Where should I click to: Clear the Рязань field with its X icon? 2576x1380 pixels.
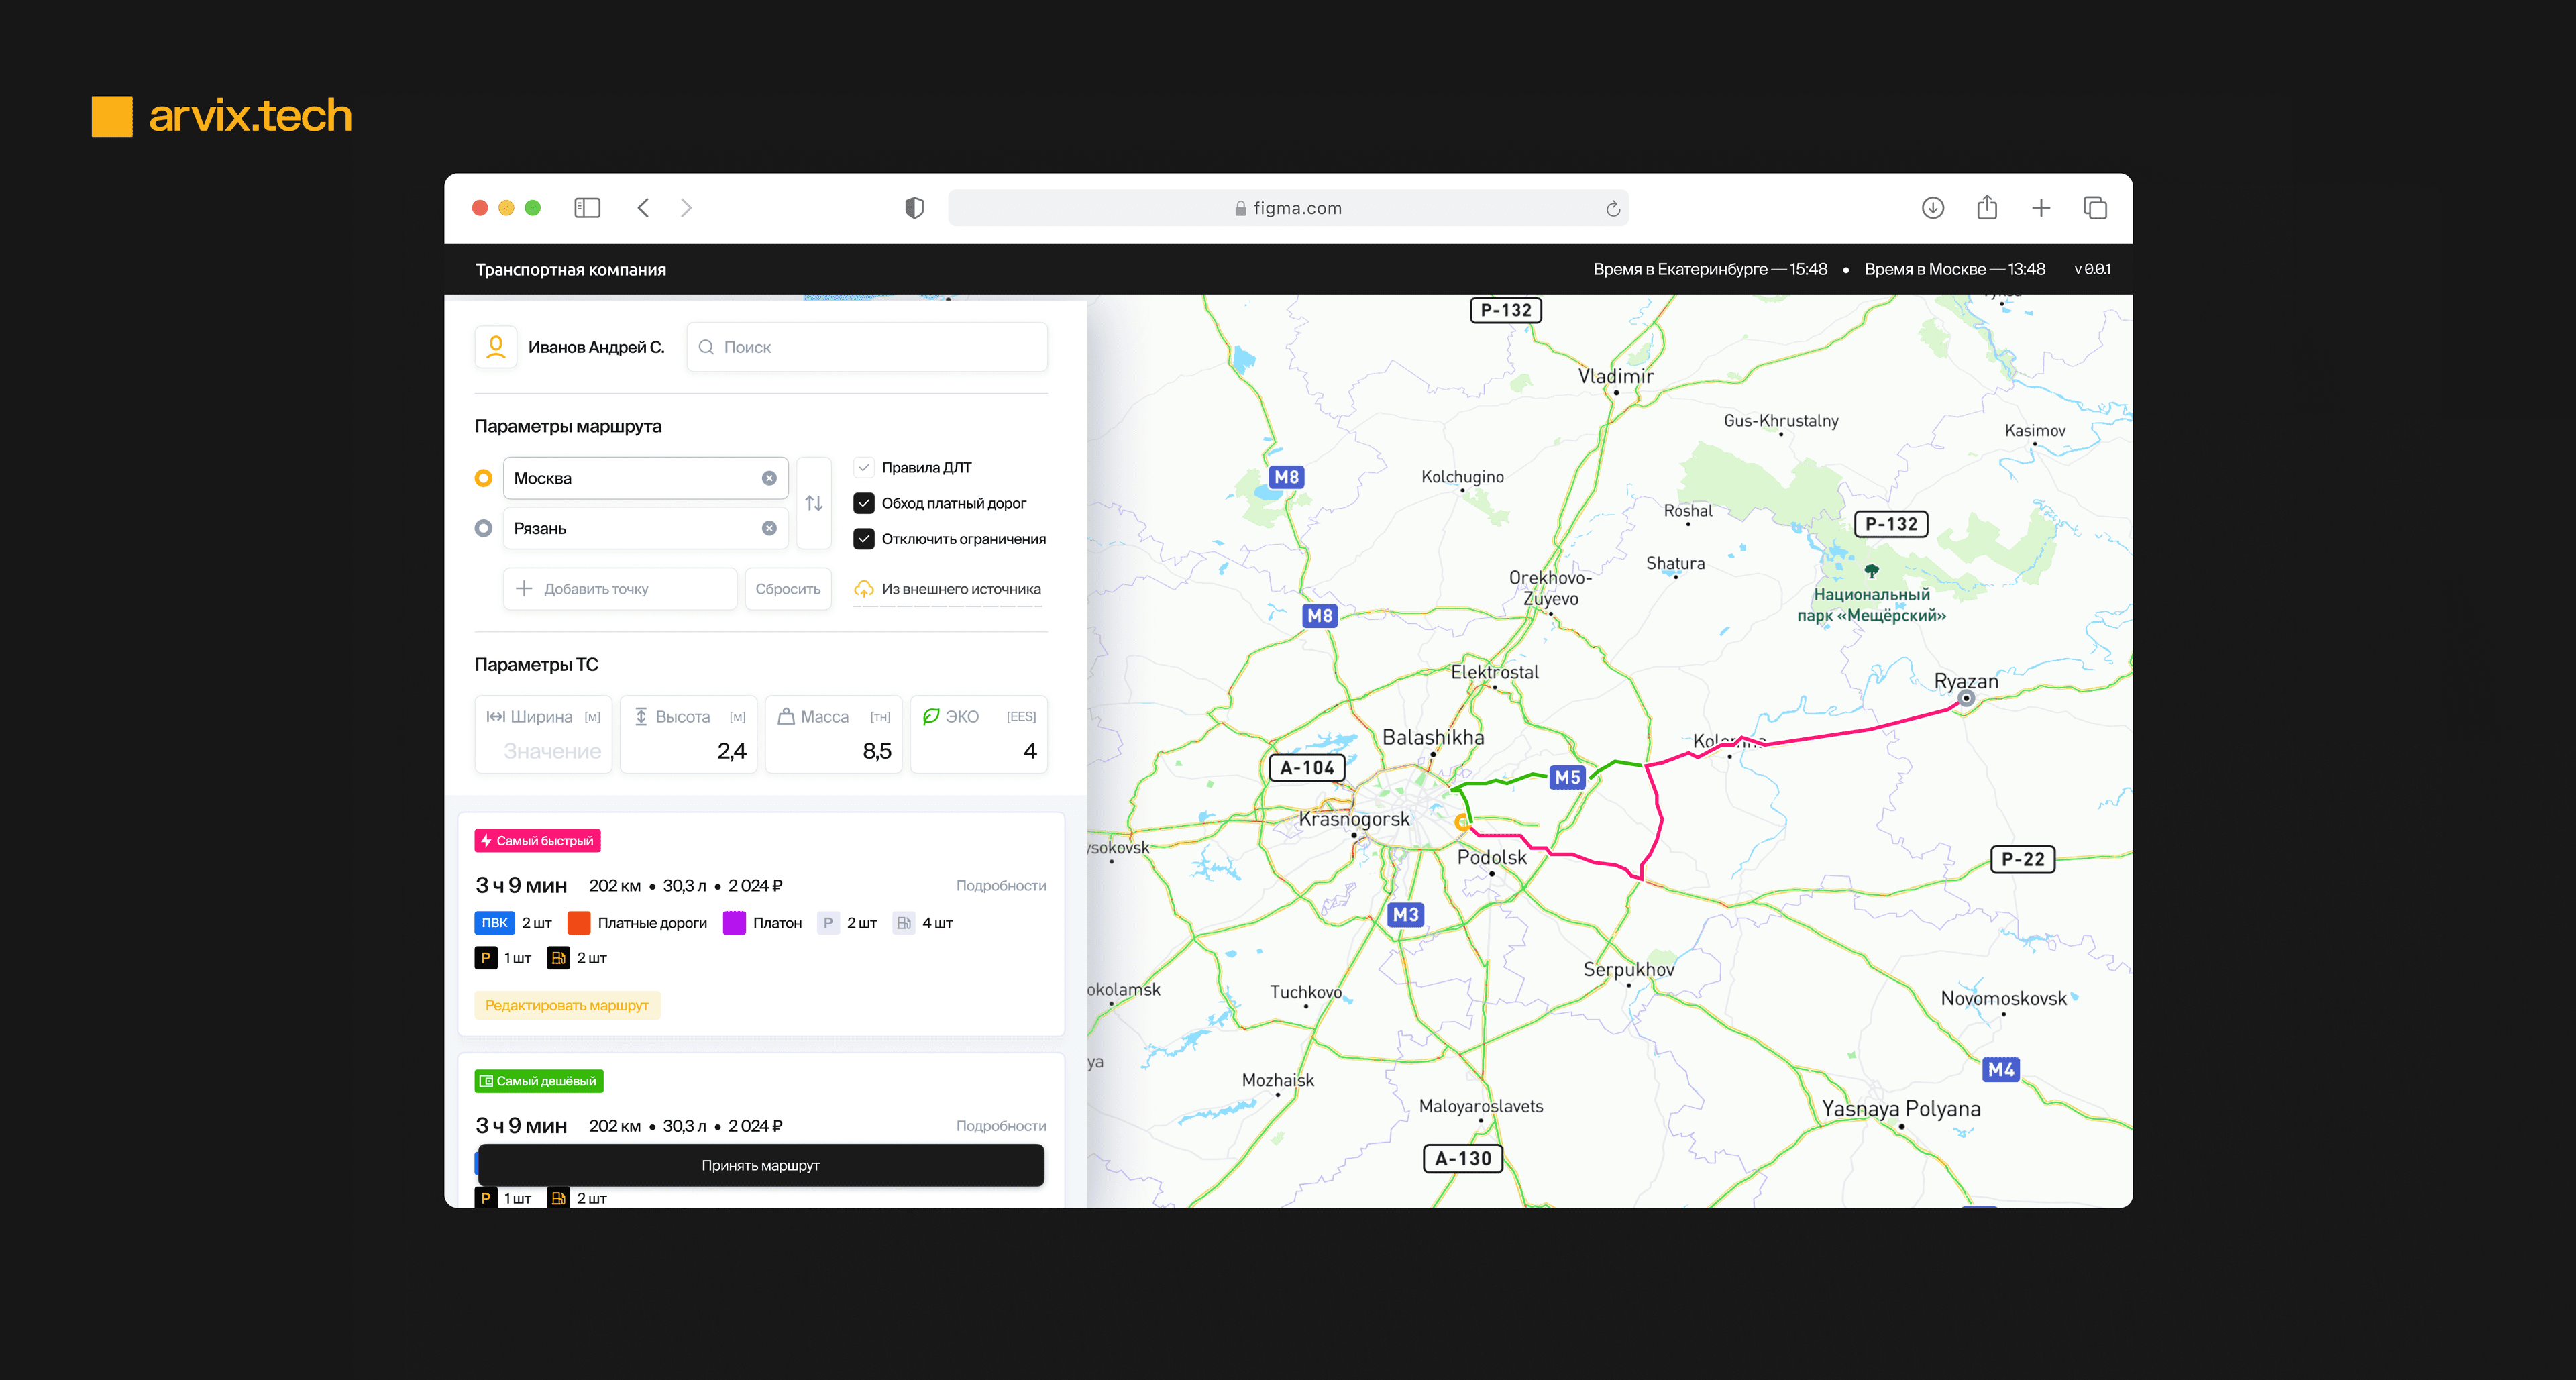(769, 528)
